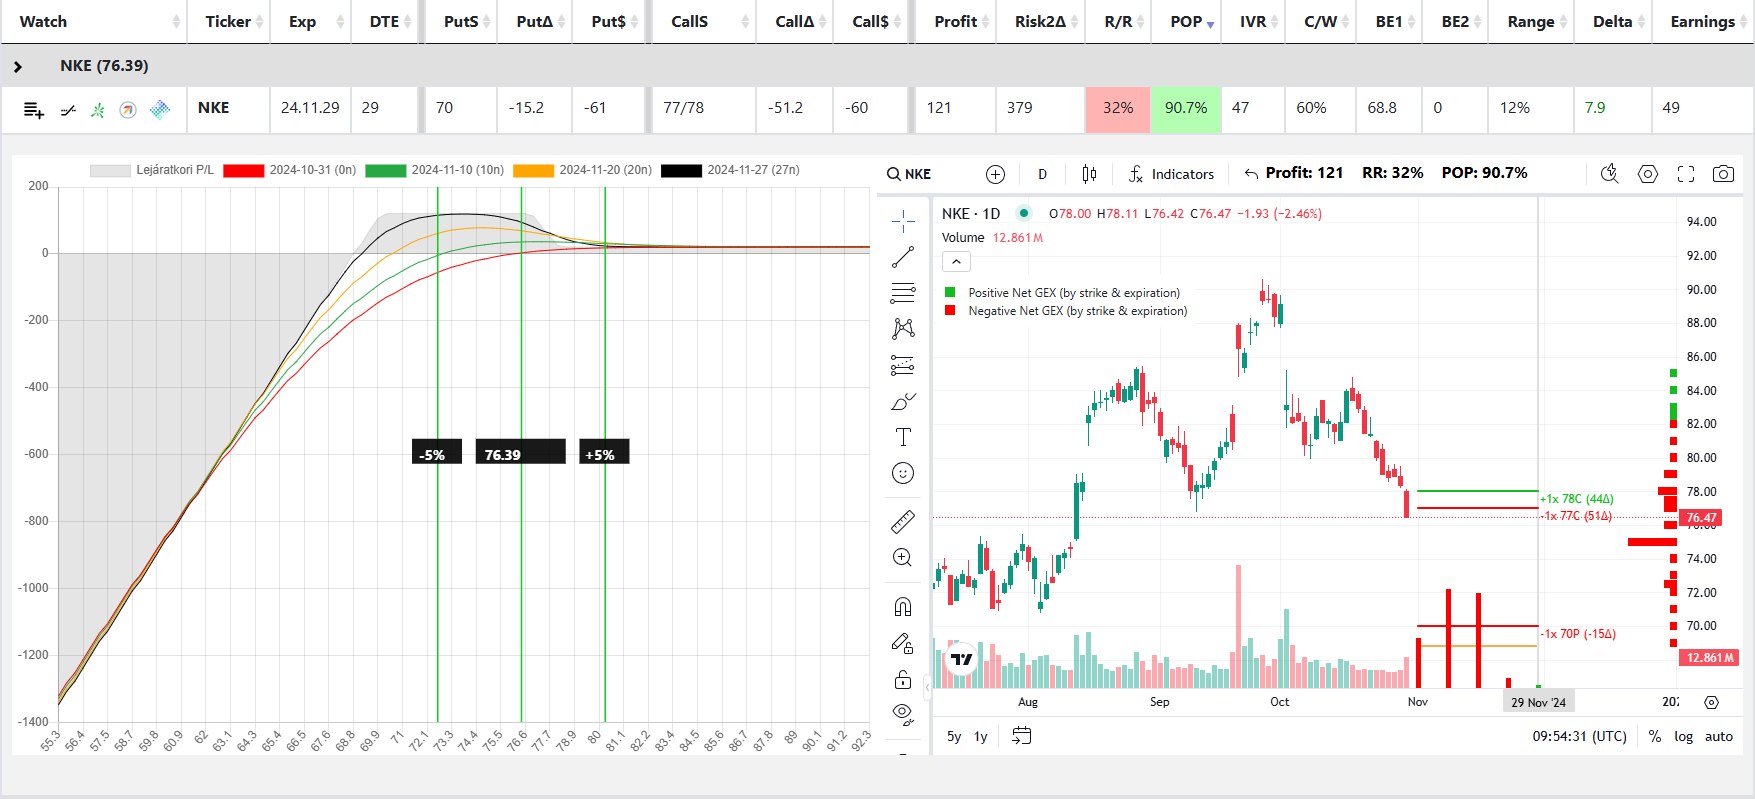Click the black 2024-11-27 (27n) legend swatch
The image size is (1755, 799).
click(x=681, y=171)
